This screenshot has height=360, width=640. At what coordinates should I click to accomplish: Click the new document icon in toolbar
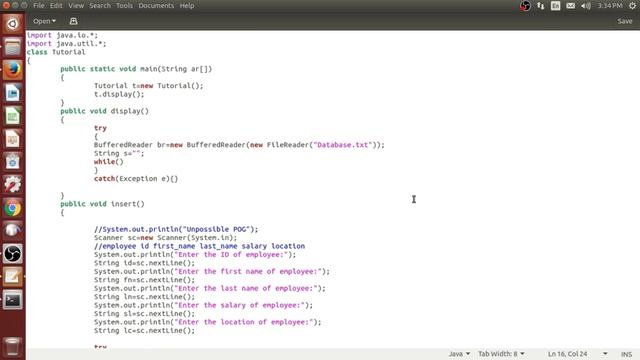click(73, 21)
